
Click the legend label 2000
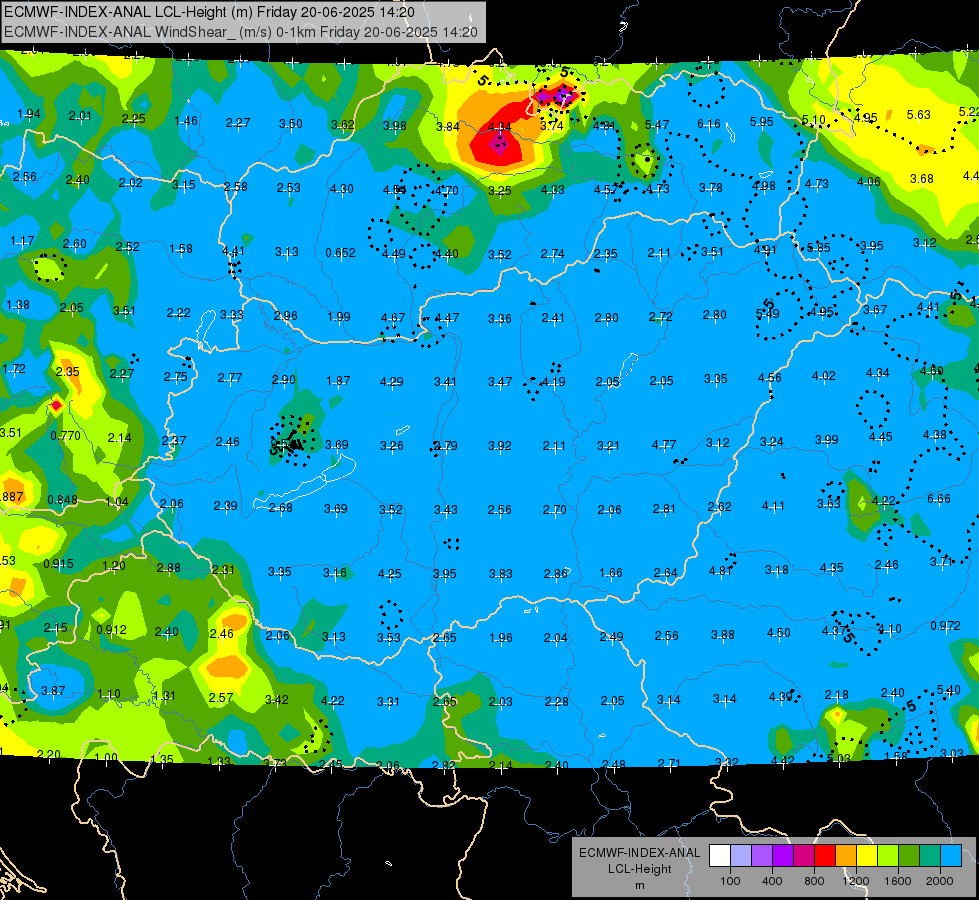(939, 881)
